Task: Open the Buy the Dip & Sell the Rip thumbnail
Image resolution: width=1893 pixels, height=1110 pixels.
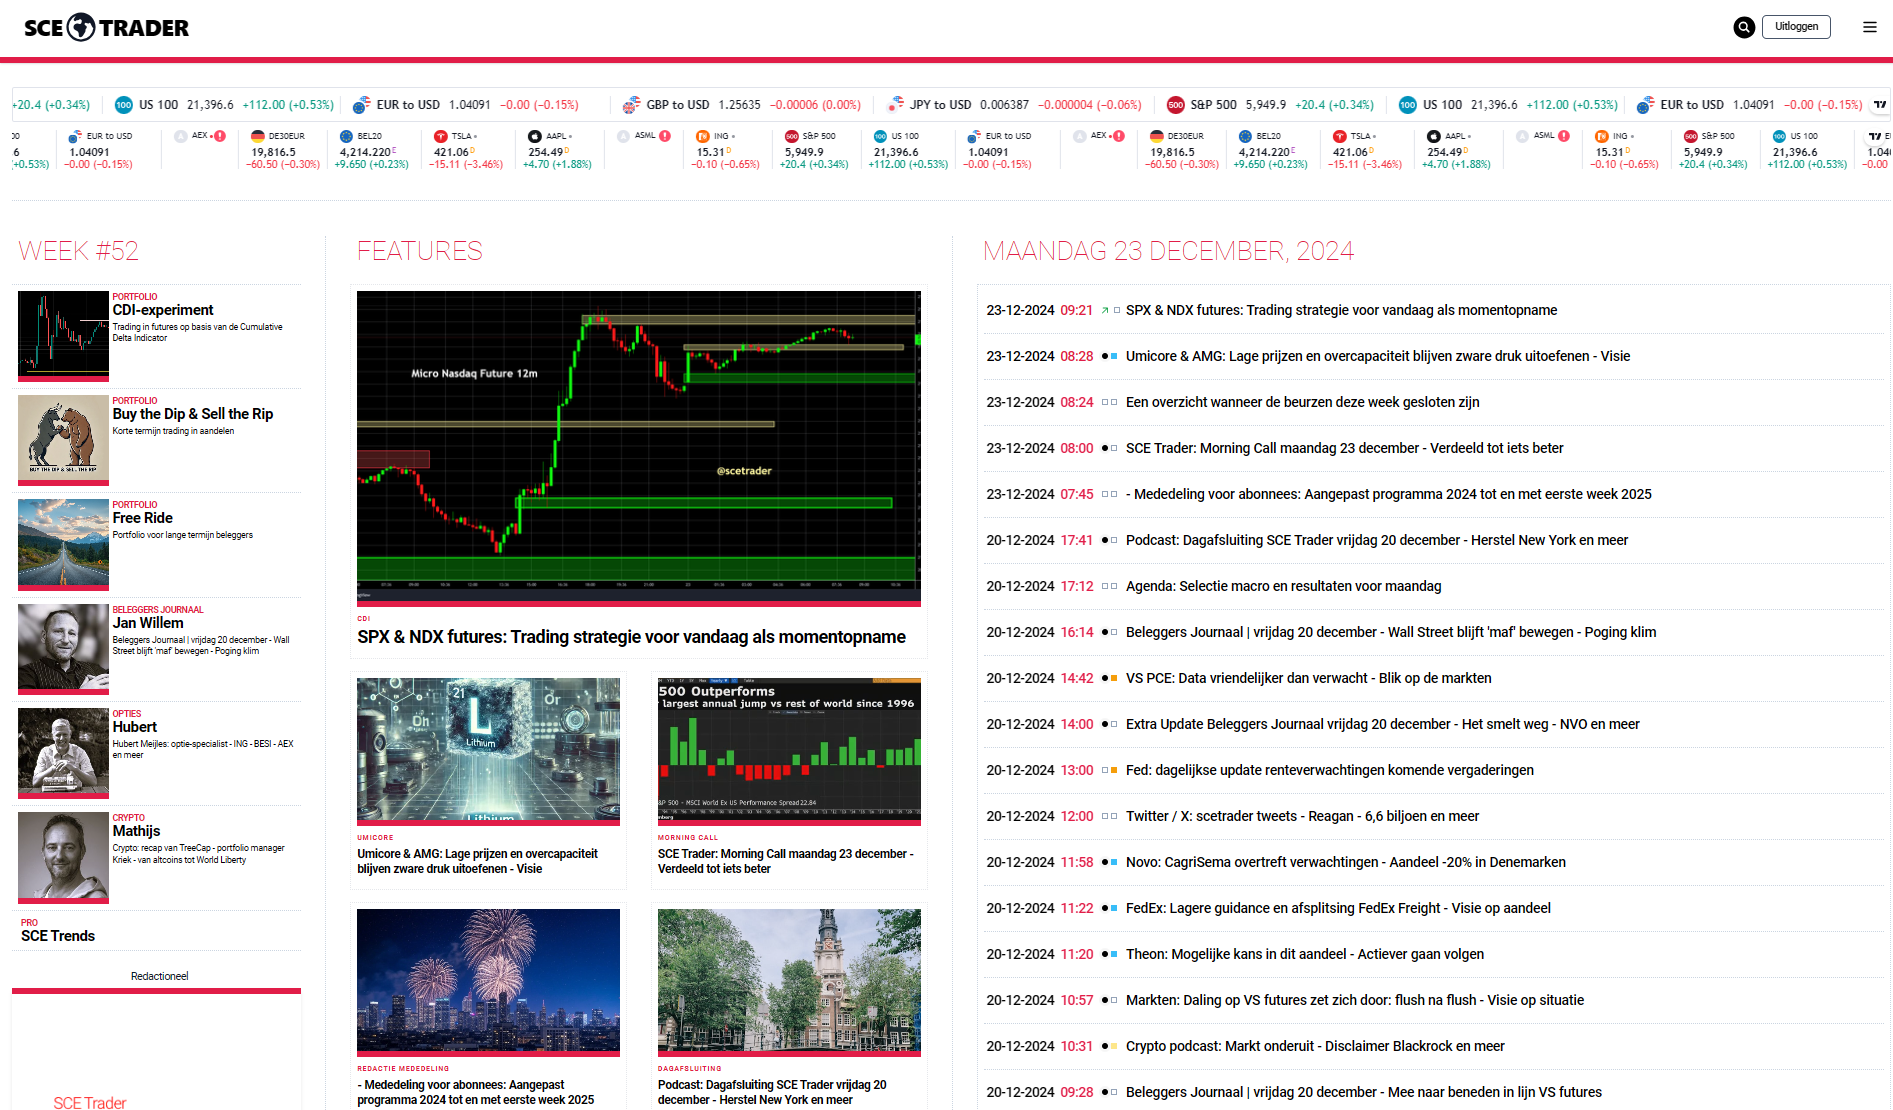Action: 63,440
